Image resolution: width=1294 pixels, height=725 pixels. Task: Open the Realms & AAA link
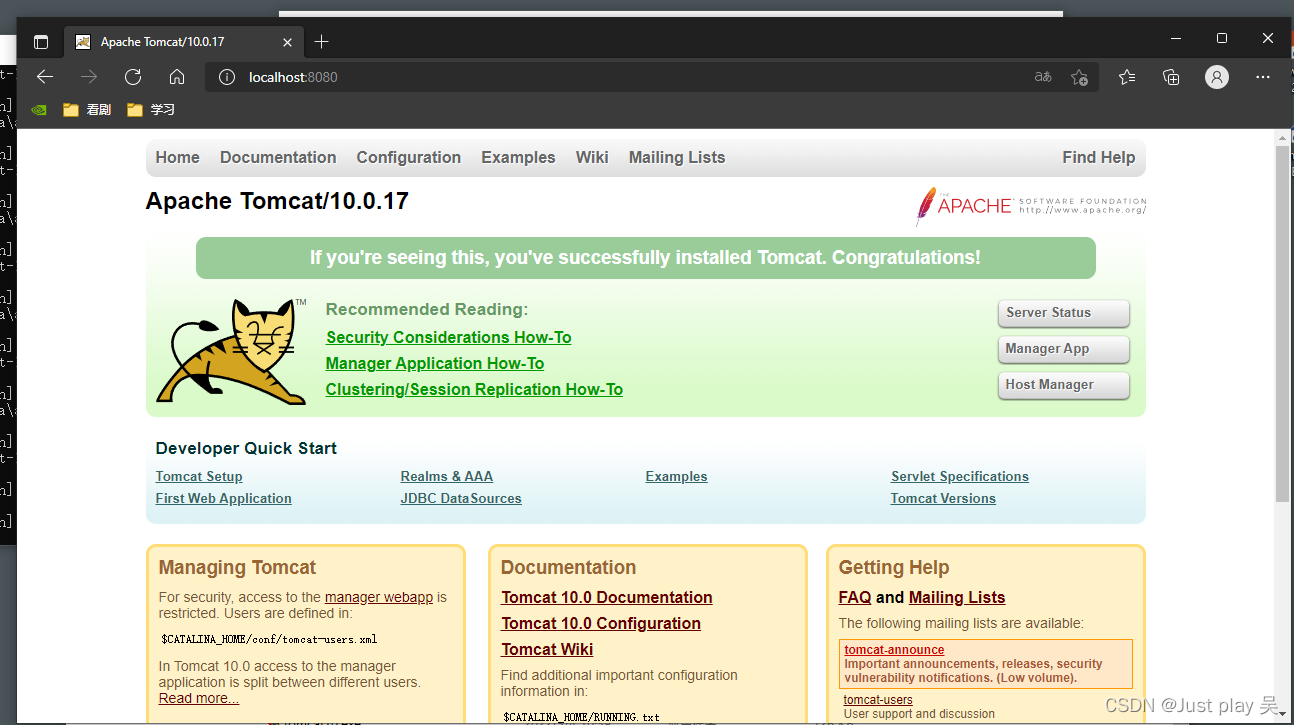447,477
